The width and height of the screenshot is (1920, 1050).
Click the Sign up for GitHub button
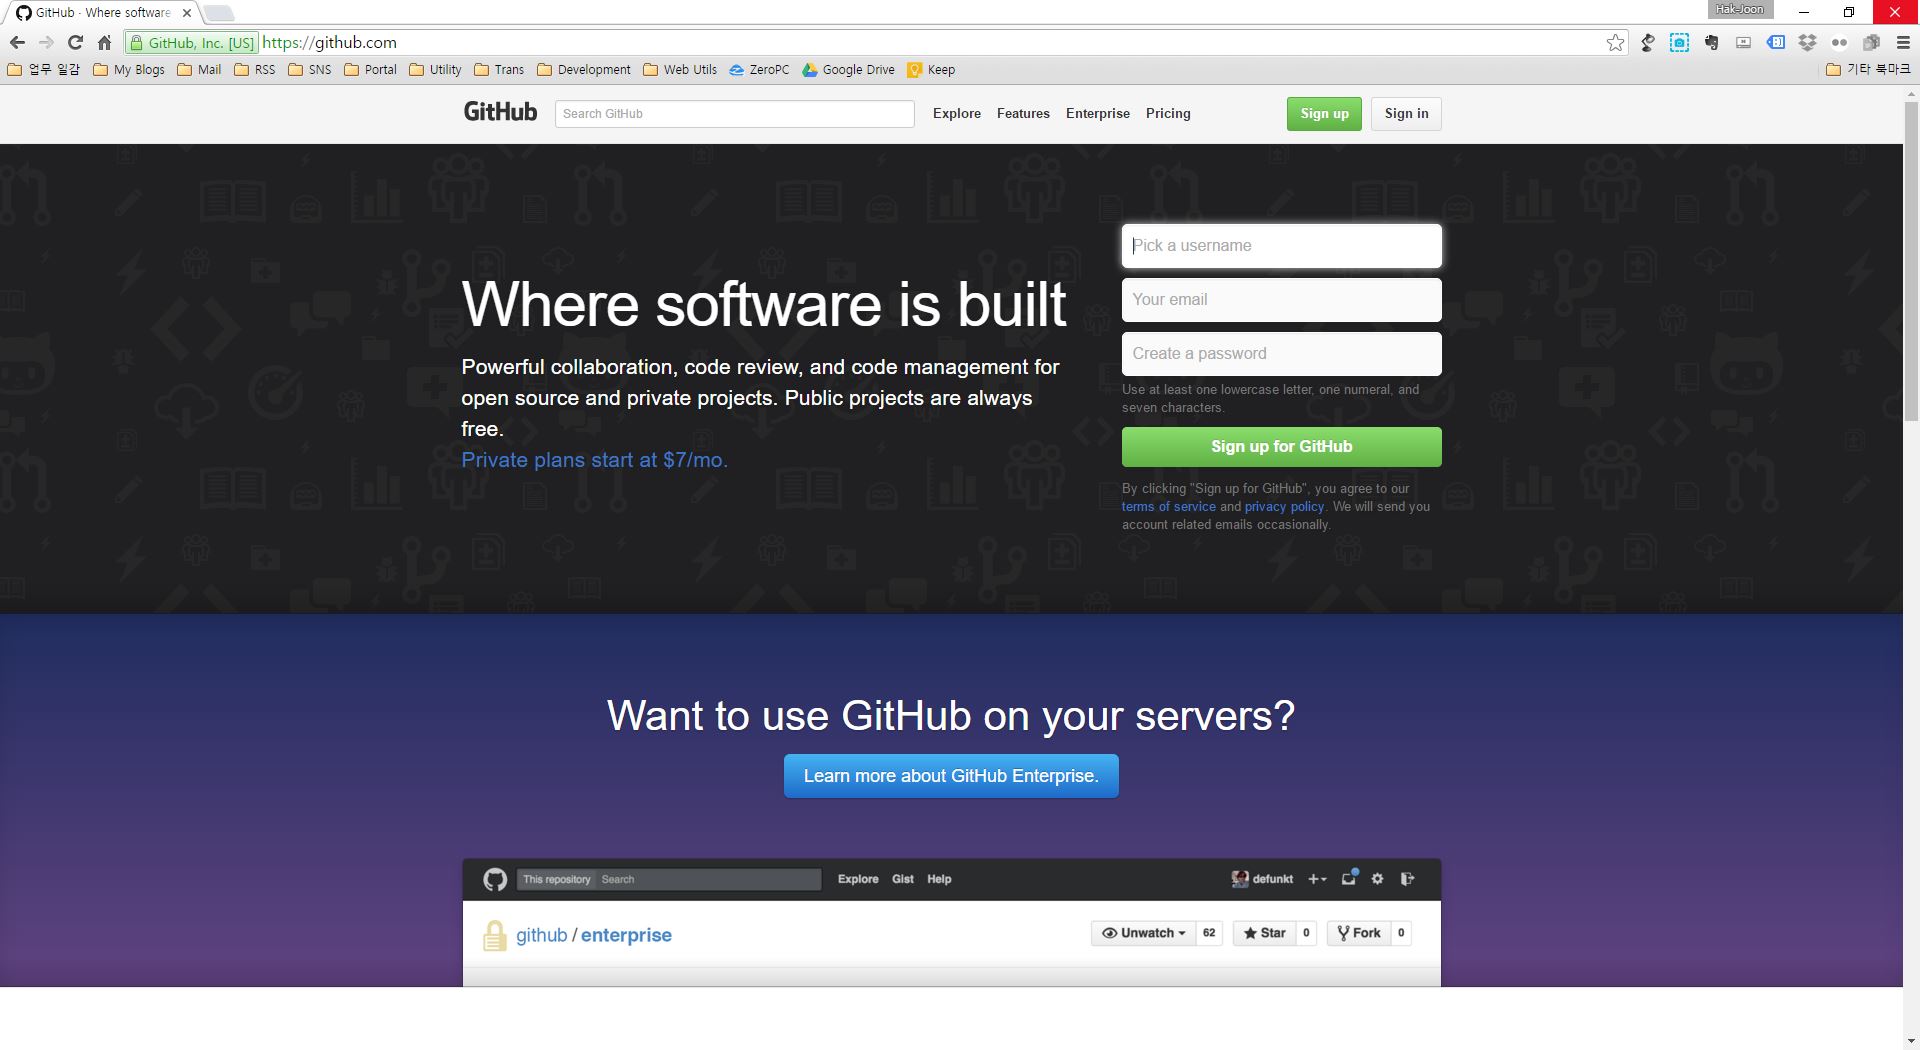pos(1281,446)
